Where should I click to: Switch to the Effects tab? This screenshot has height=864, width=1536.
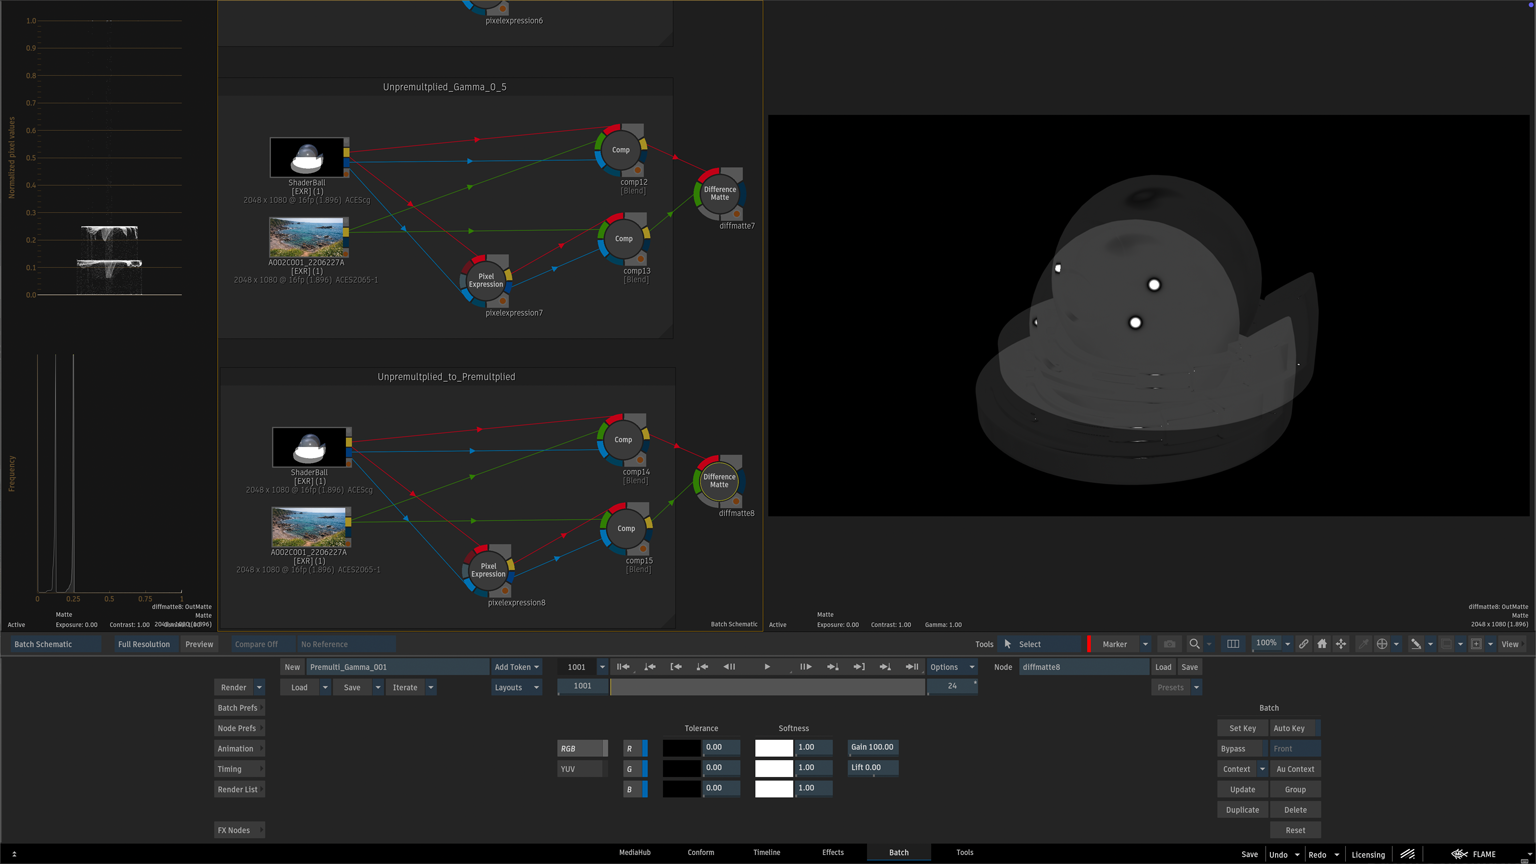coord(833,853)
